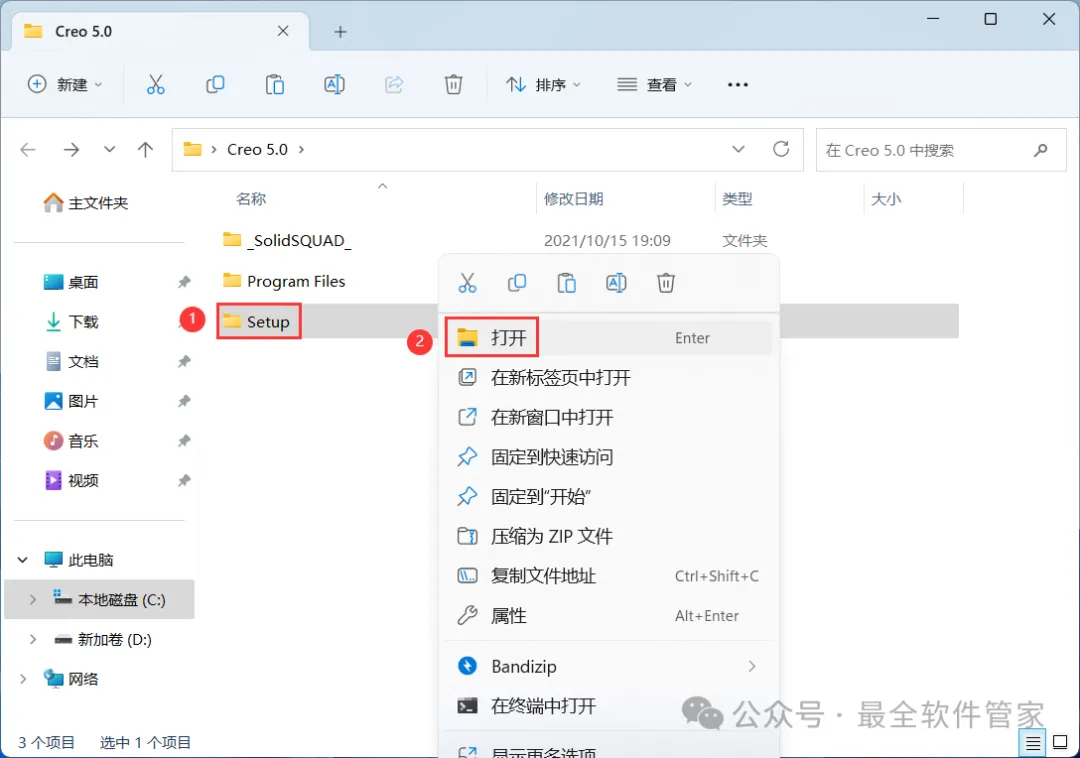Open the 排序 sort dropdown

544,85
